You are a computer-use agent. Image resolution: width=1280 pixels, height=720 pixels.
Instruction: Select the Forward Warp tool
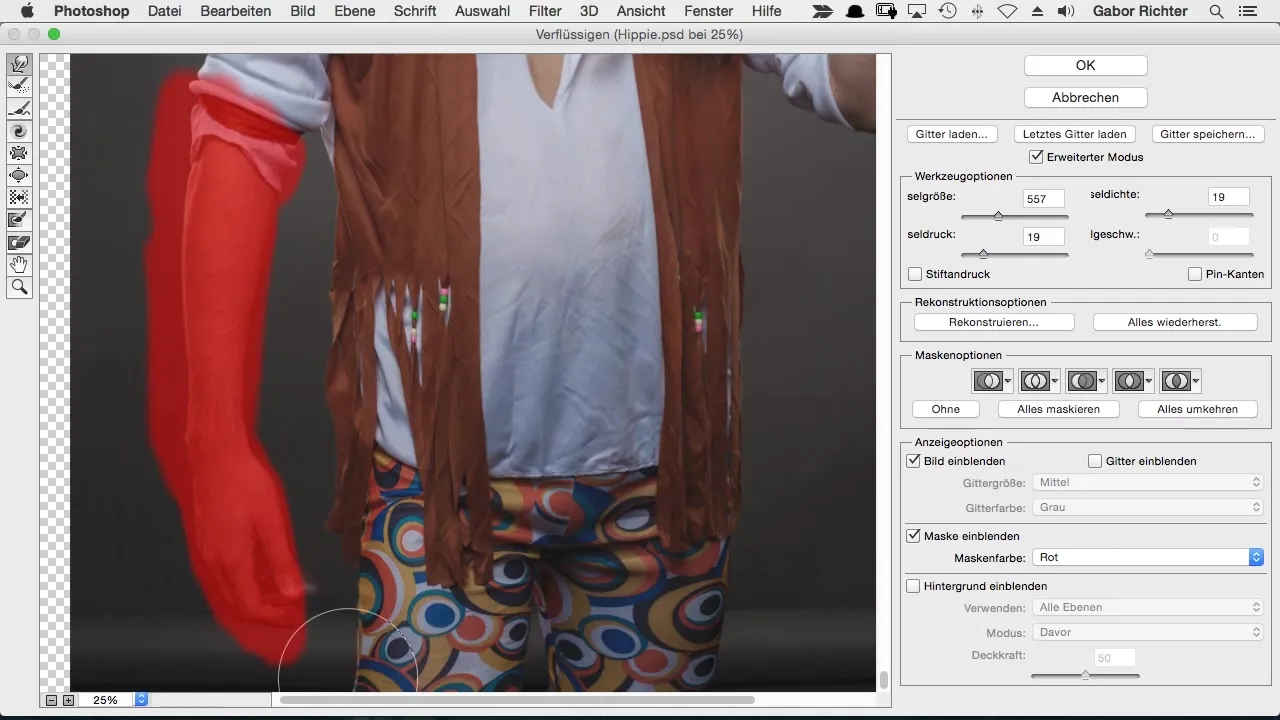pyautogui.click(x=20, y=65)
